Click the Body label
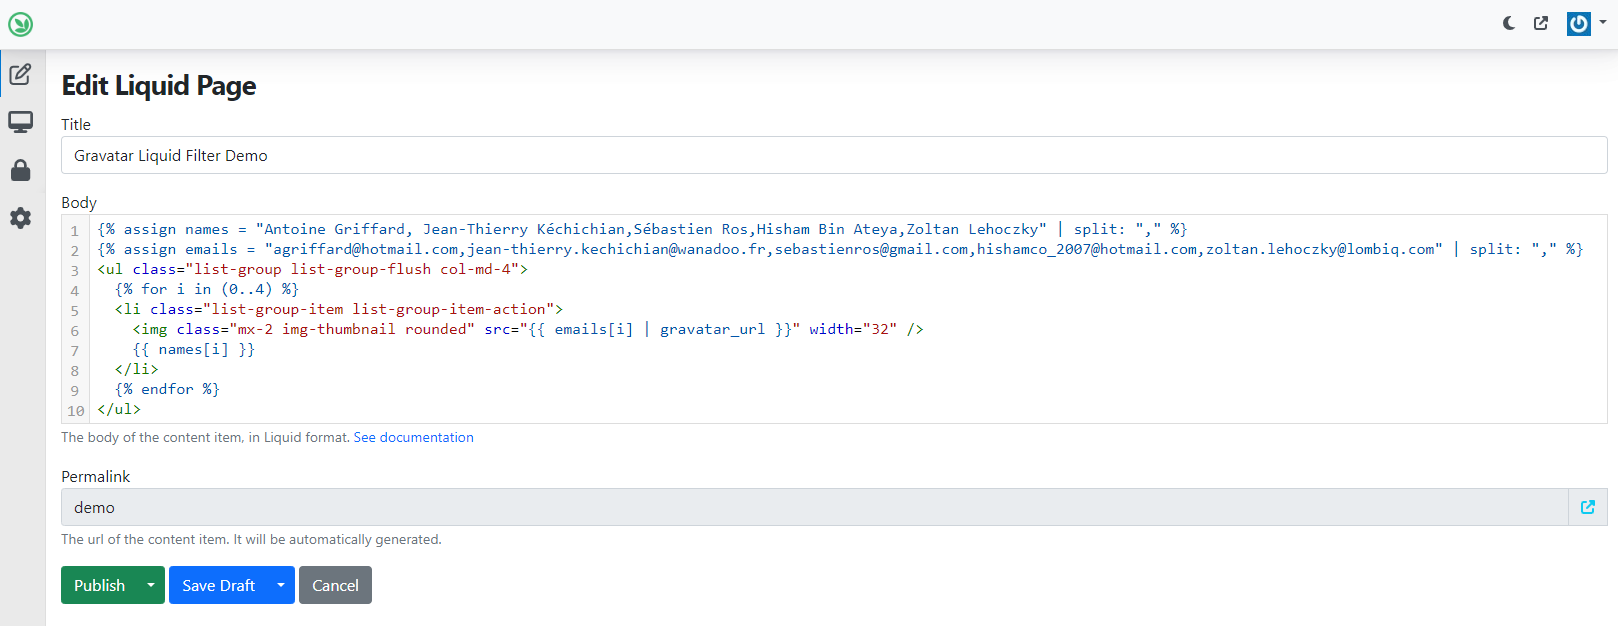 pos(79,202)
